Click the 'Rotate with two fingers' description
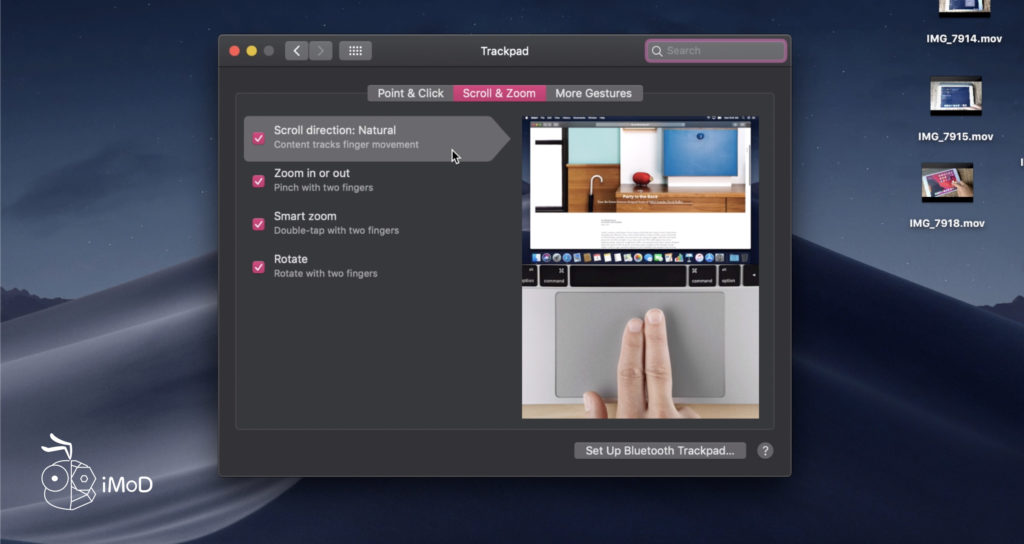Screen dimensions: 1024x544 326,274
